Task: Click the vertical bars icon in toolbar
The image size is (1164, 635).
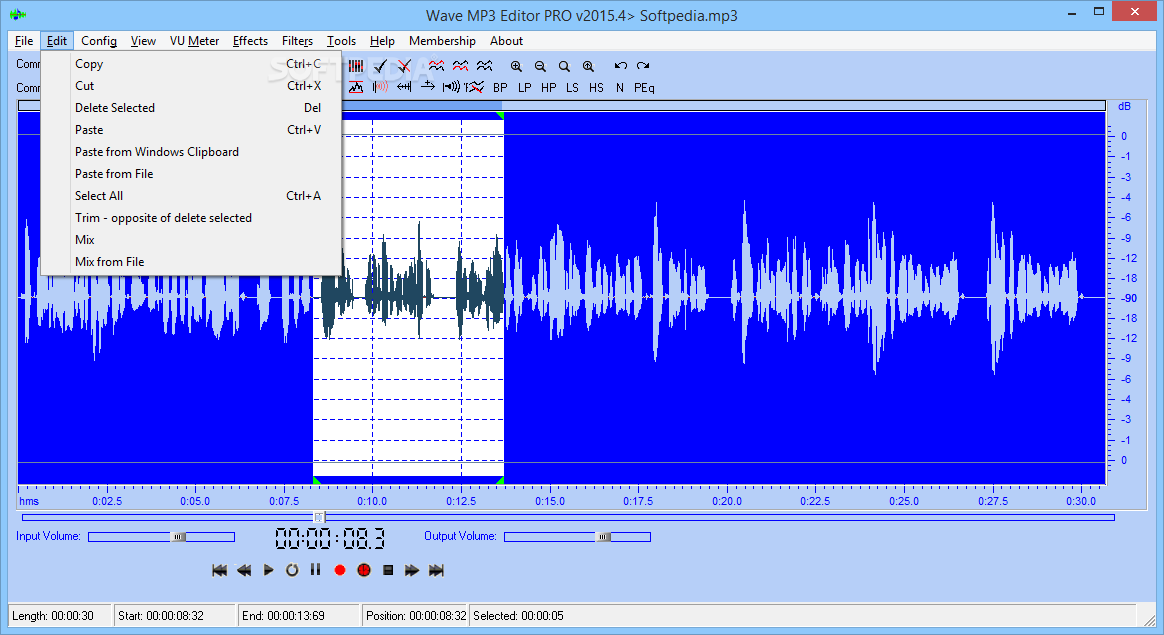Action: click(356, 66)
